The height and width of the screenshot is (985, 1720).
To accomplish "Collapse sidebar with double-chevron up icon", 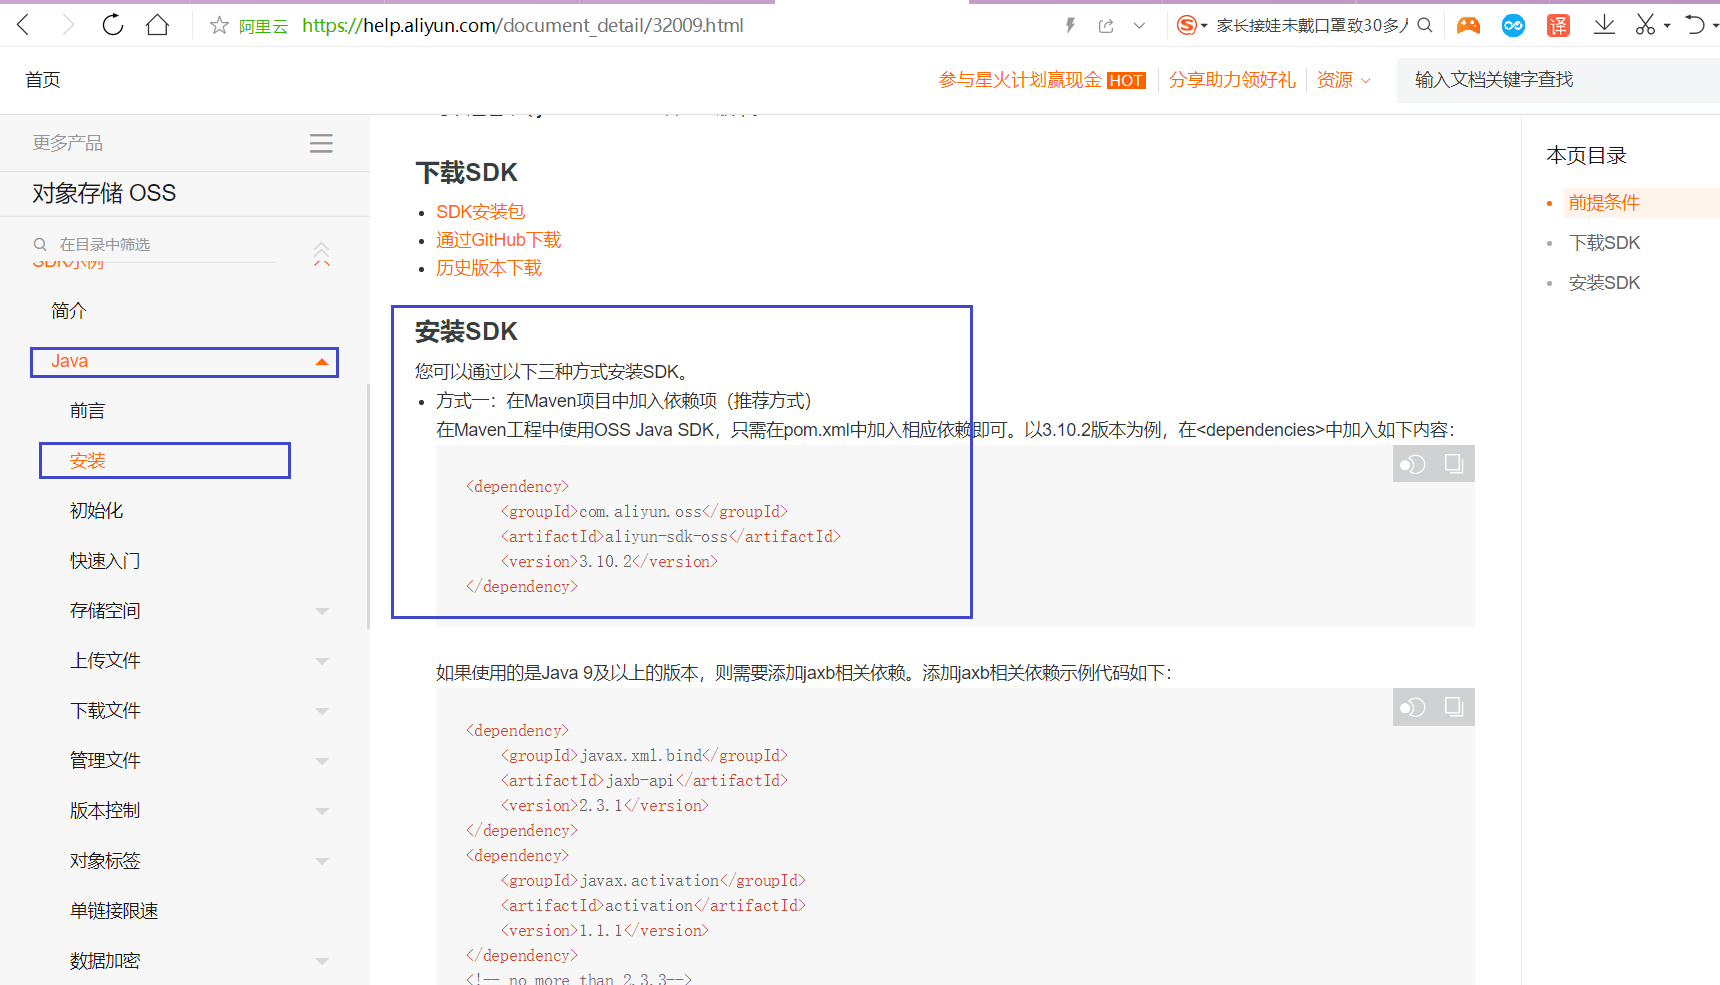I will click(321, 254).
